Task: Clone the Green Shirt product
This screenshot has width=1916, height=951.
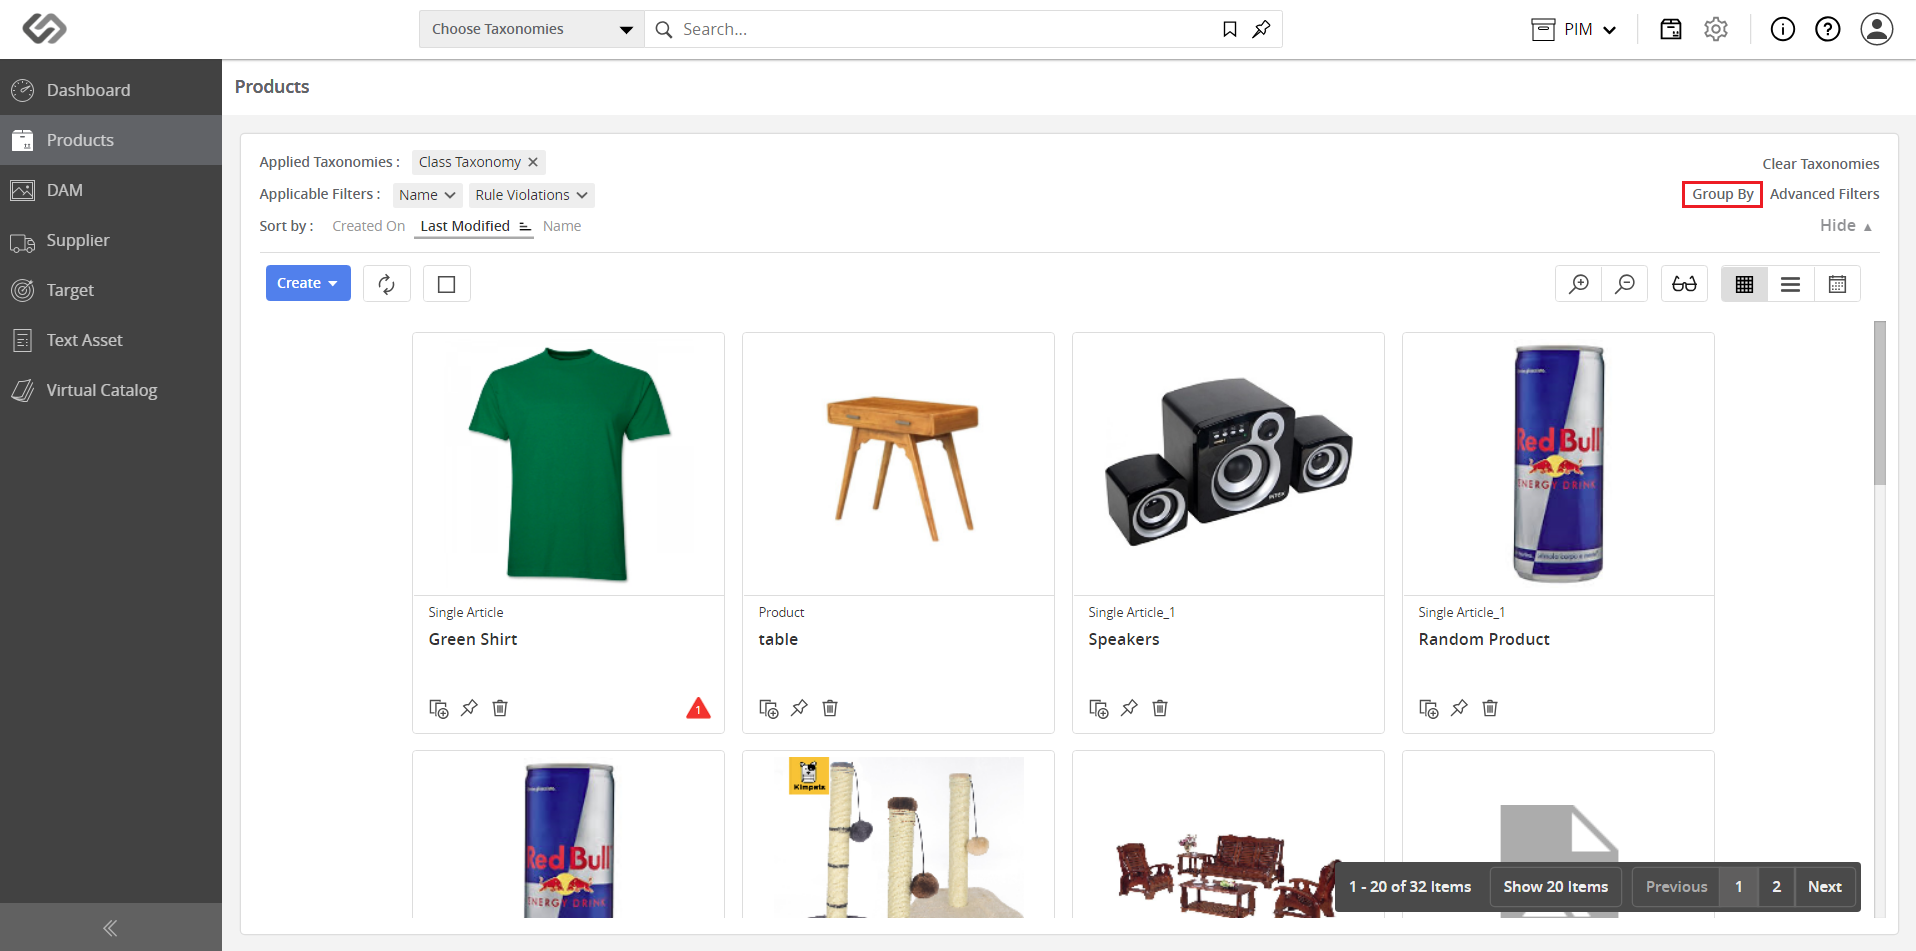Action: pyautogui.click(x=439, y=708)
